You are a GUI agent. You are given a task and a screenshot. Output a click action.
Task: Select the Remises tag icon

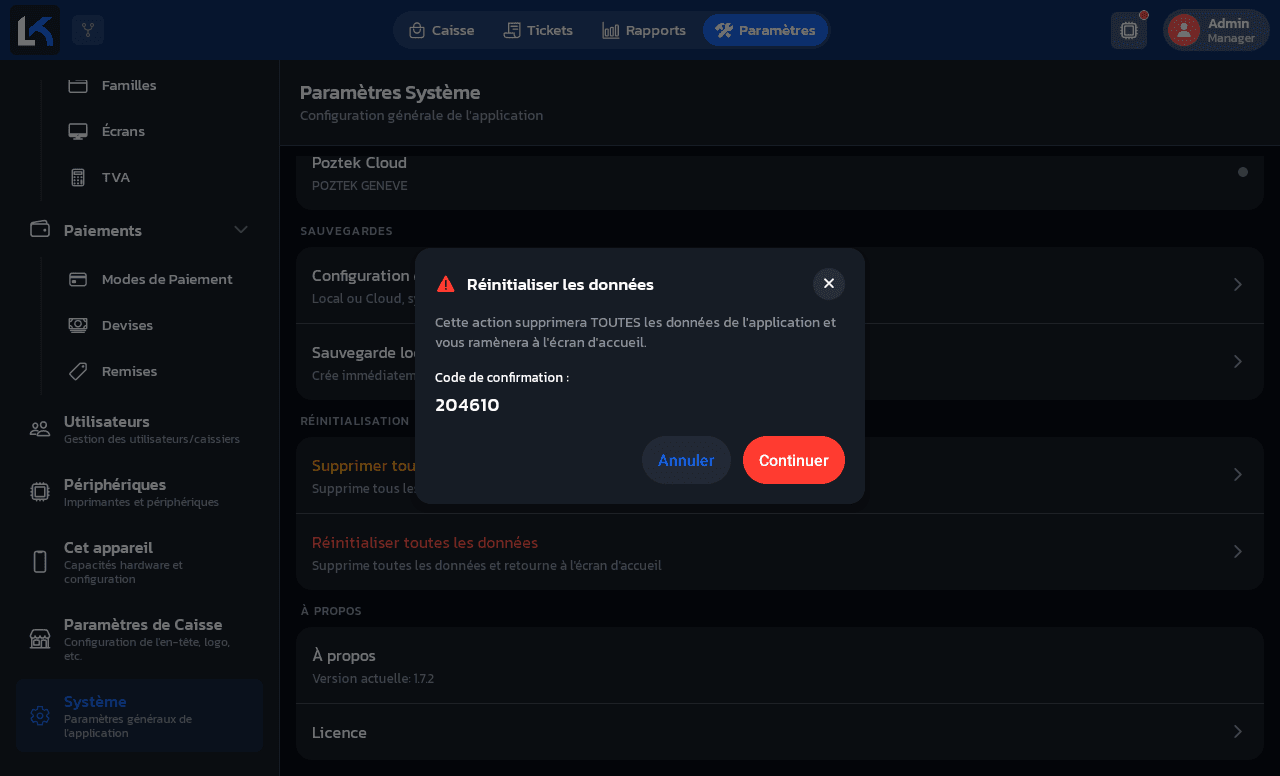click(78, 371)
